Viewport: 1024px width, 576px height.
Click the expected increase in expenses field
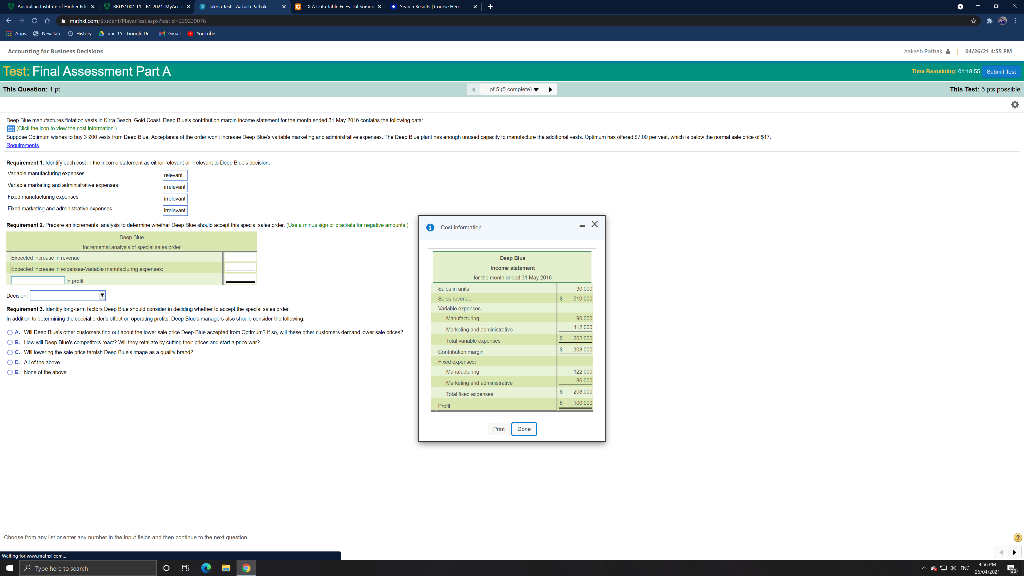[240, 268]
